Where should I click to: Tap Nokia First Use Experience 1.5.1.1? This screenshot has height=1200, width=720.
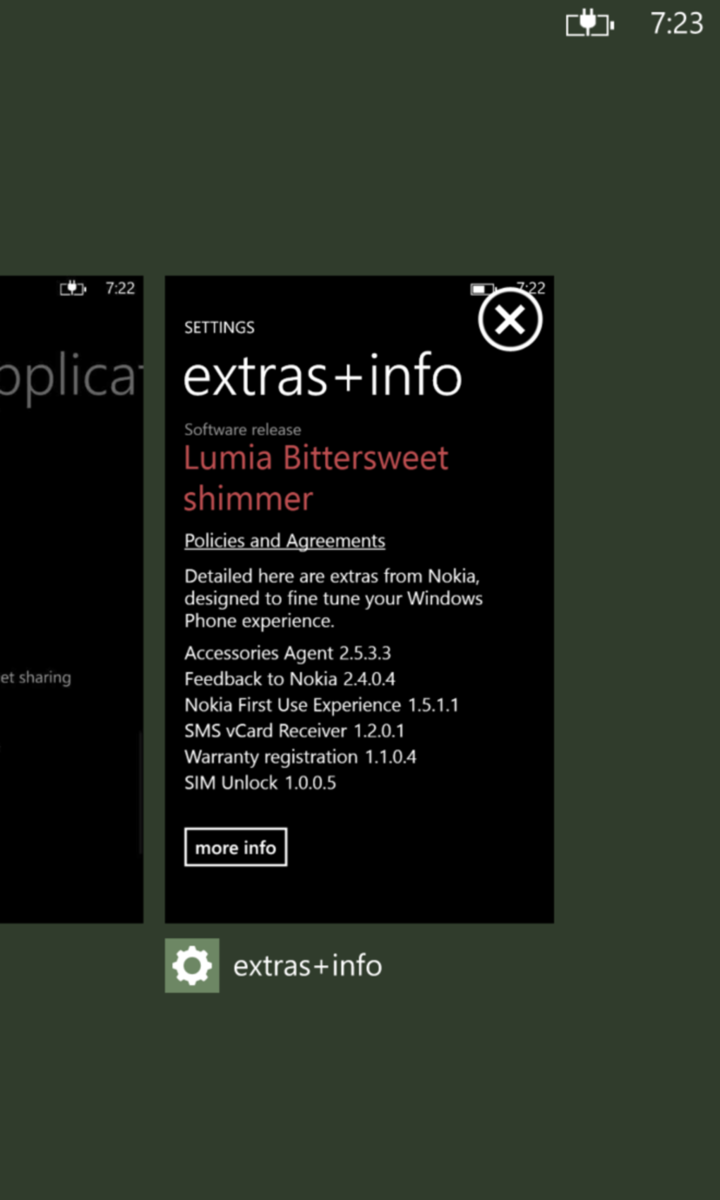(321, 705)
